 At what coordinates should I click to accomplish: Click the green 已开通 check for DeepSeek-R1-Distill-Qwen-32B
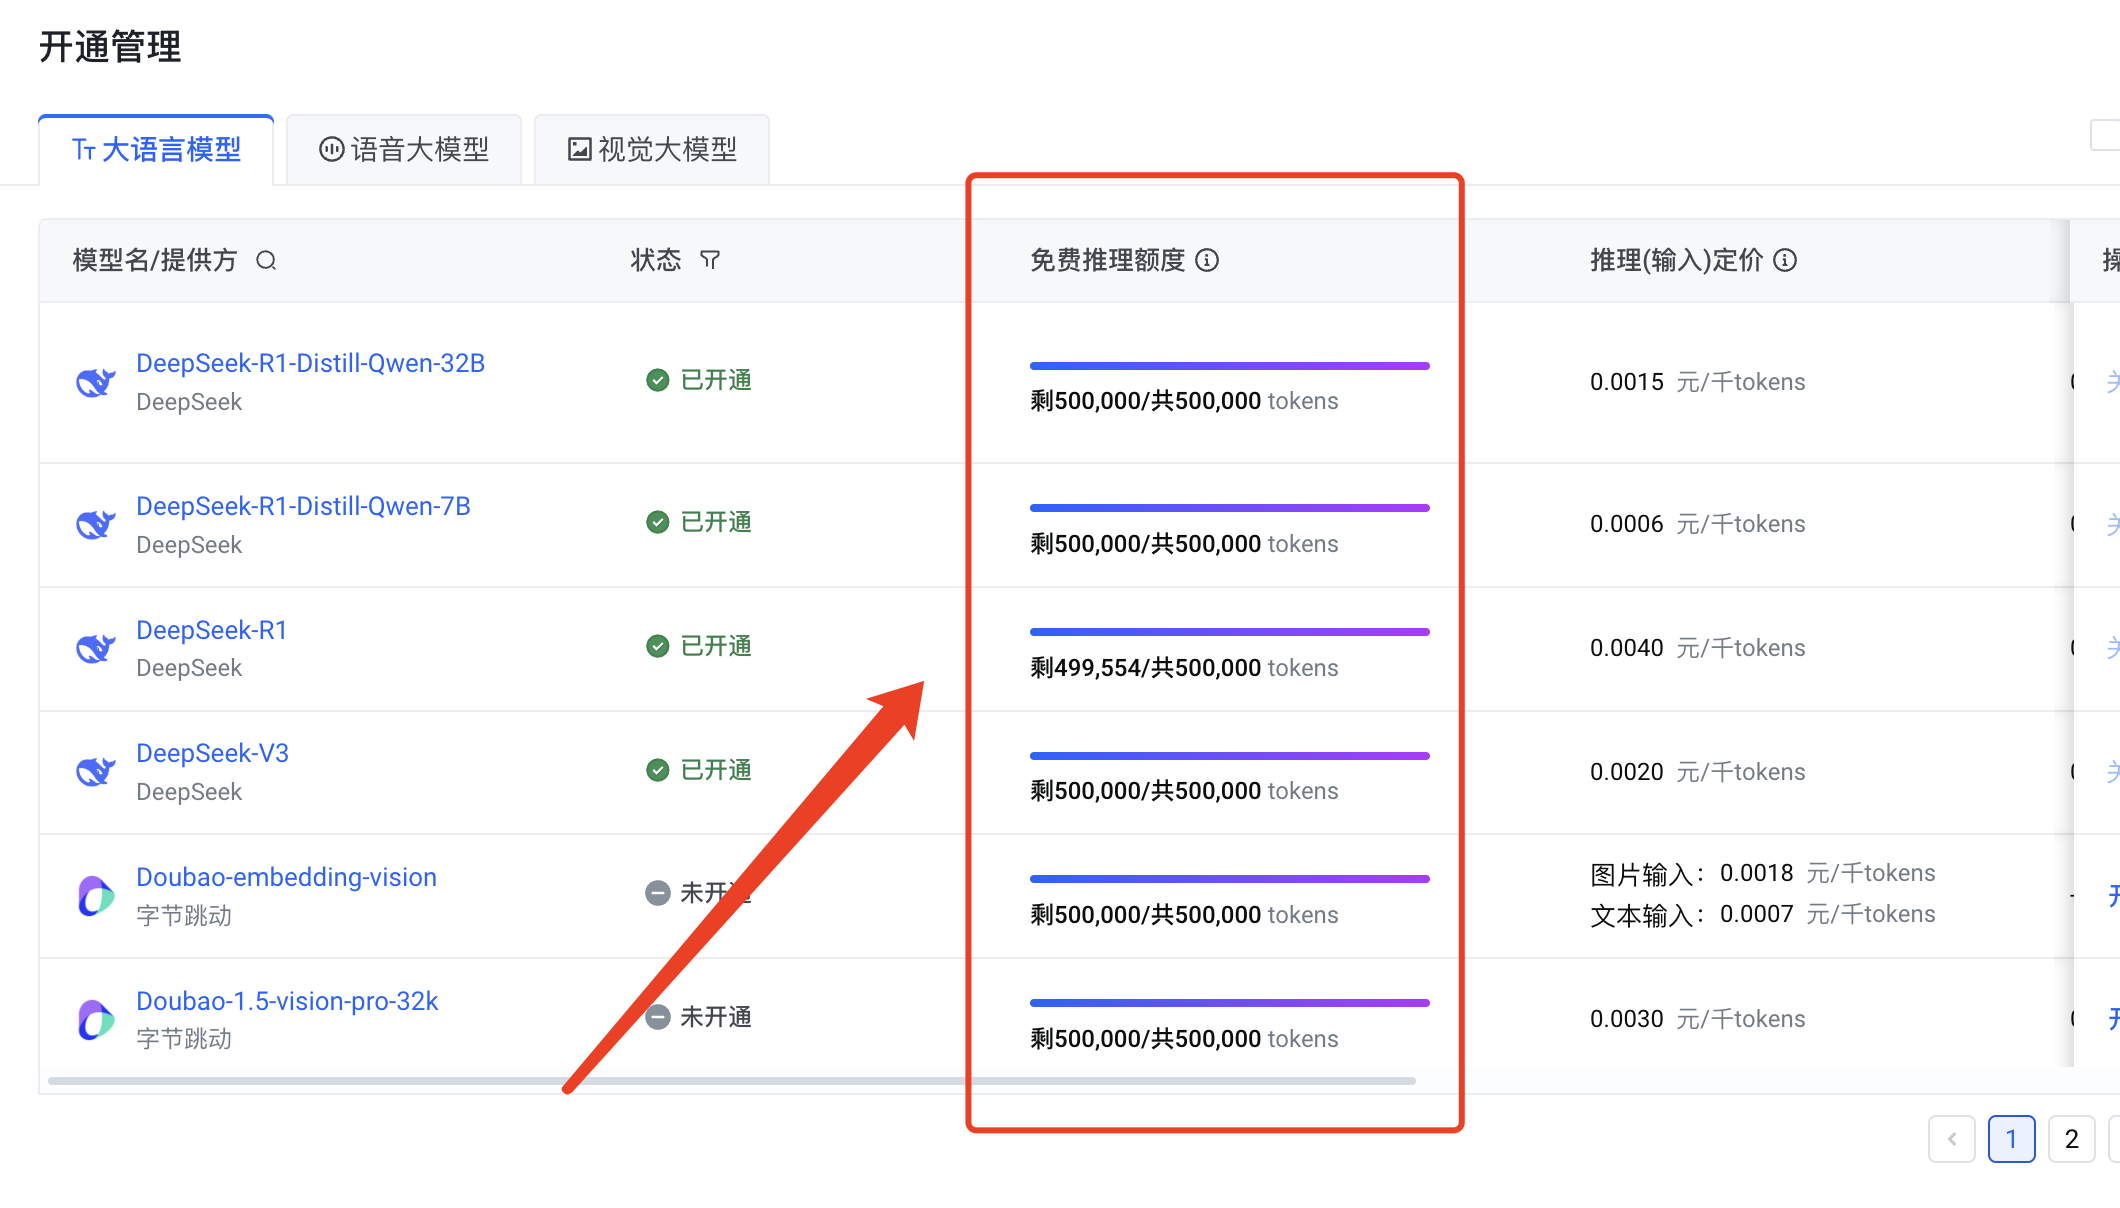tap(657, 380)
